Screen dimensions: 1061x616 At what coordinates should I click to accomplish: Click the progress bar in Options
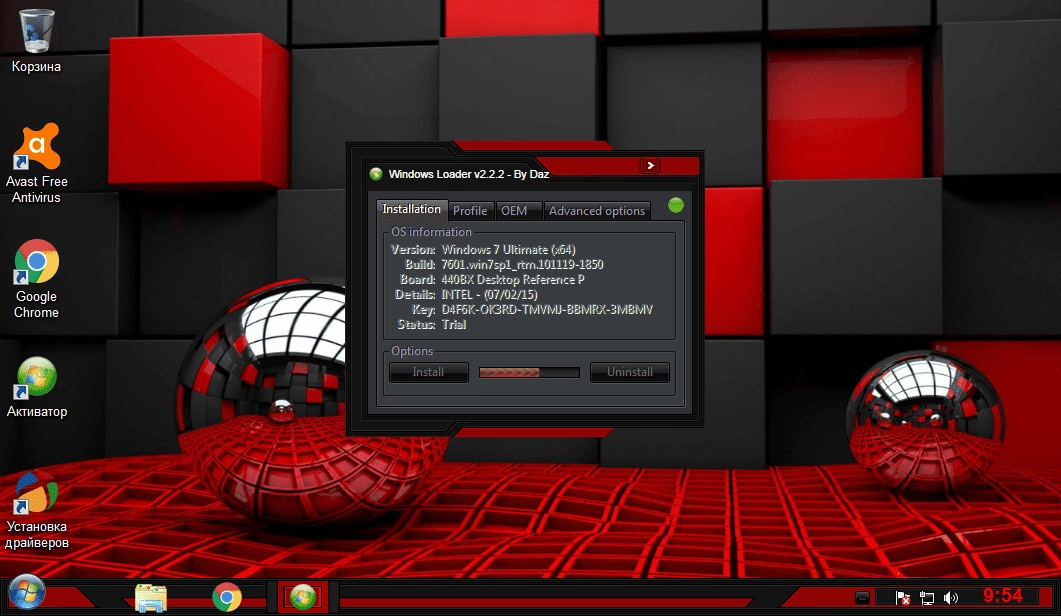(x=529, y=372)
